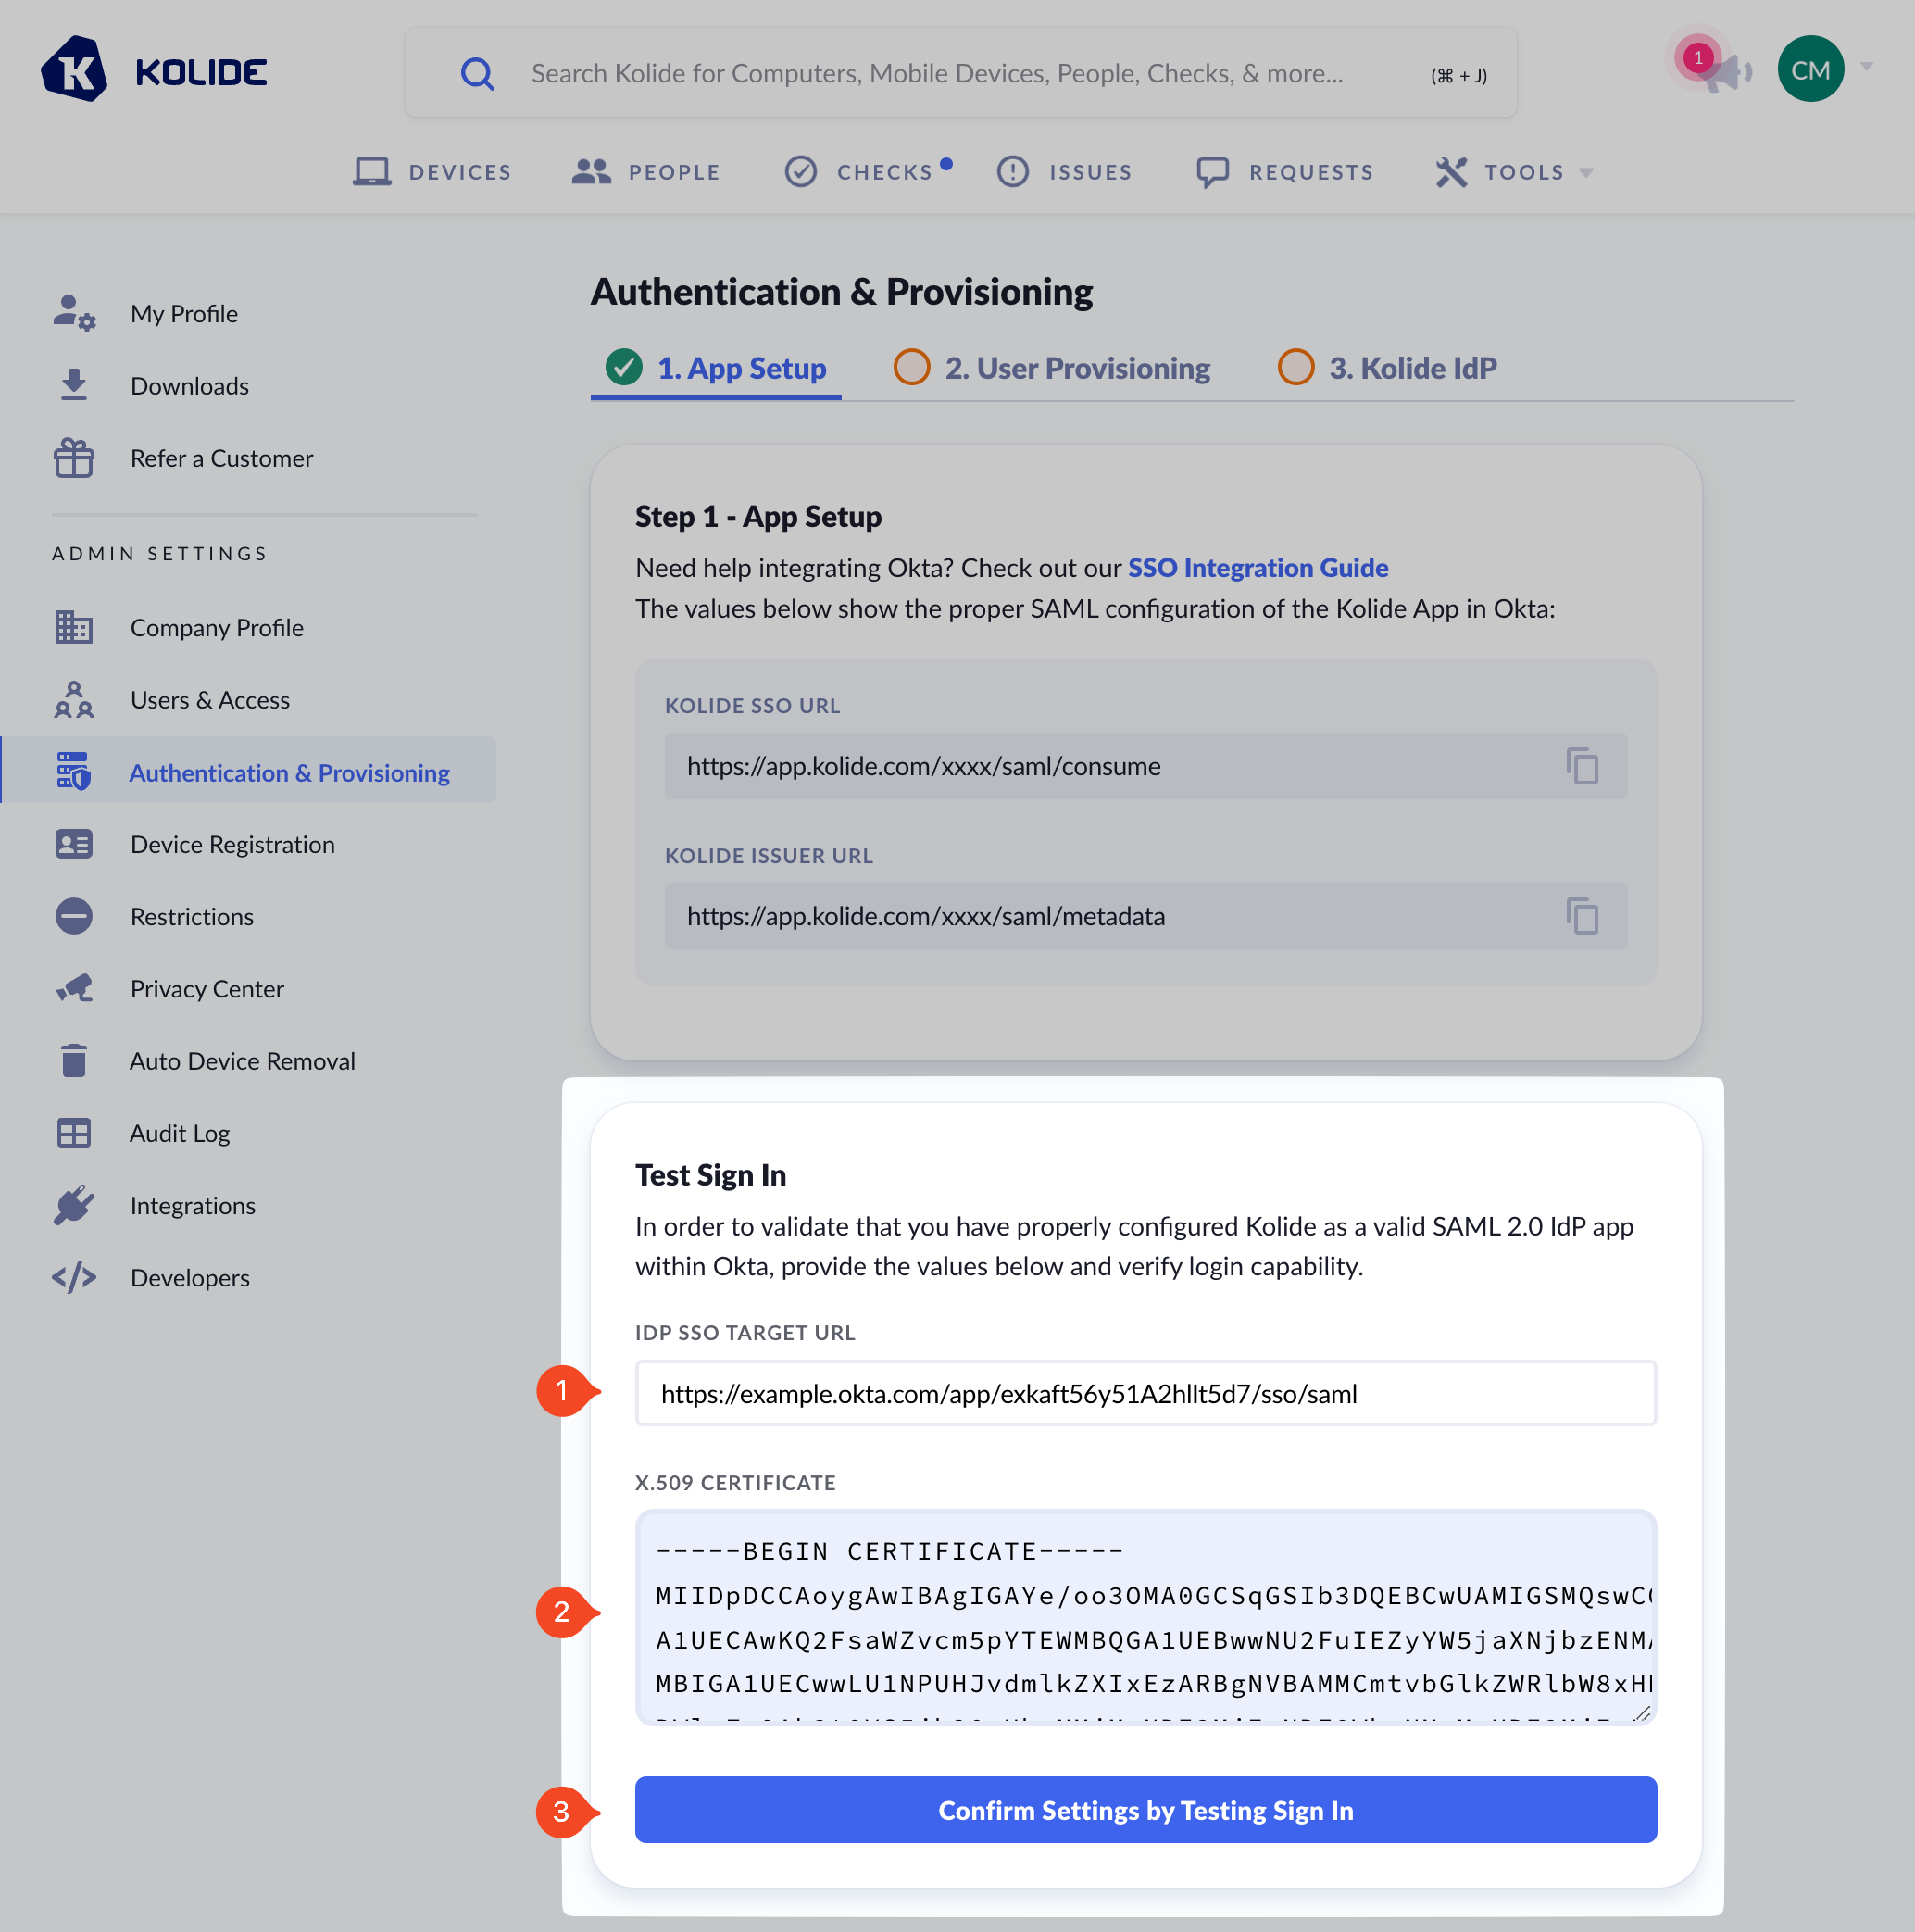Click the Company Profile building icon
This screenshot has height=1932, width=1915.
[x=74, y=627]
